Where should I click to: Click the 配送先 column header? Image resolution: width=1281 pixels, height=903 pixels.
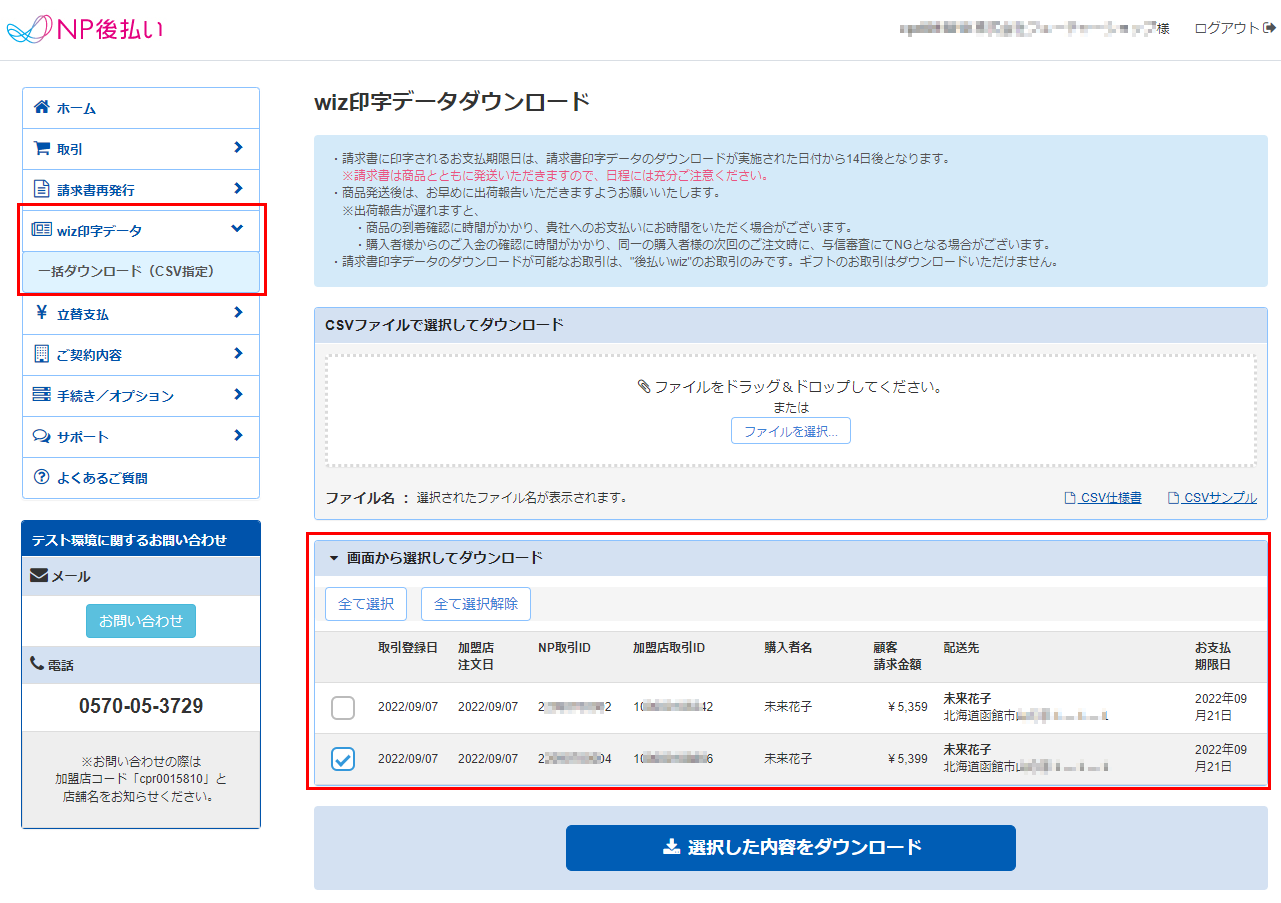pyautogui.click(x=961, y=648)
